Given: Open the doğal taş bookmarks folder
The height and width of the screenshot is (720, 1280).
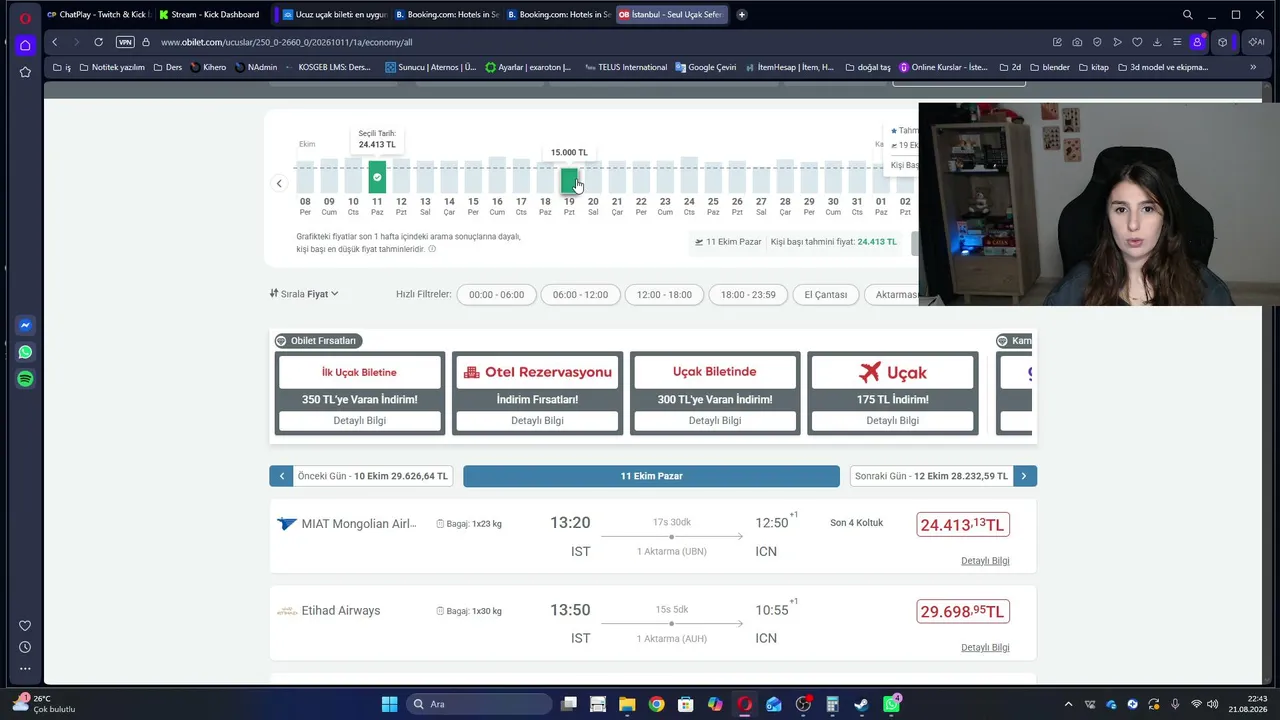Looking at the screenshot, I should [867, 67].
